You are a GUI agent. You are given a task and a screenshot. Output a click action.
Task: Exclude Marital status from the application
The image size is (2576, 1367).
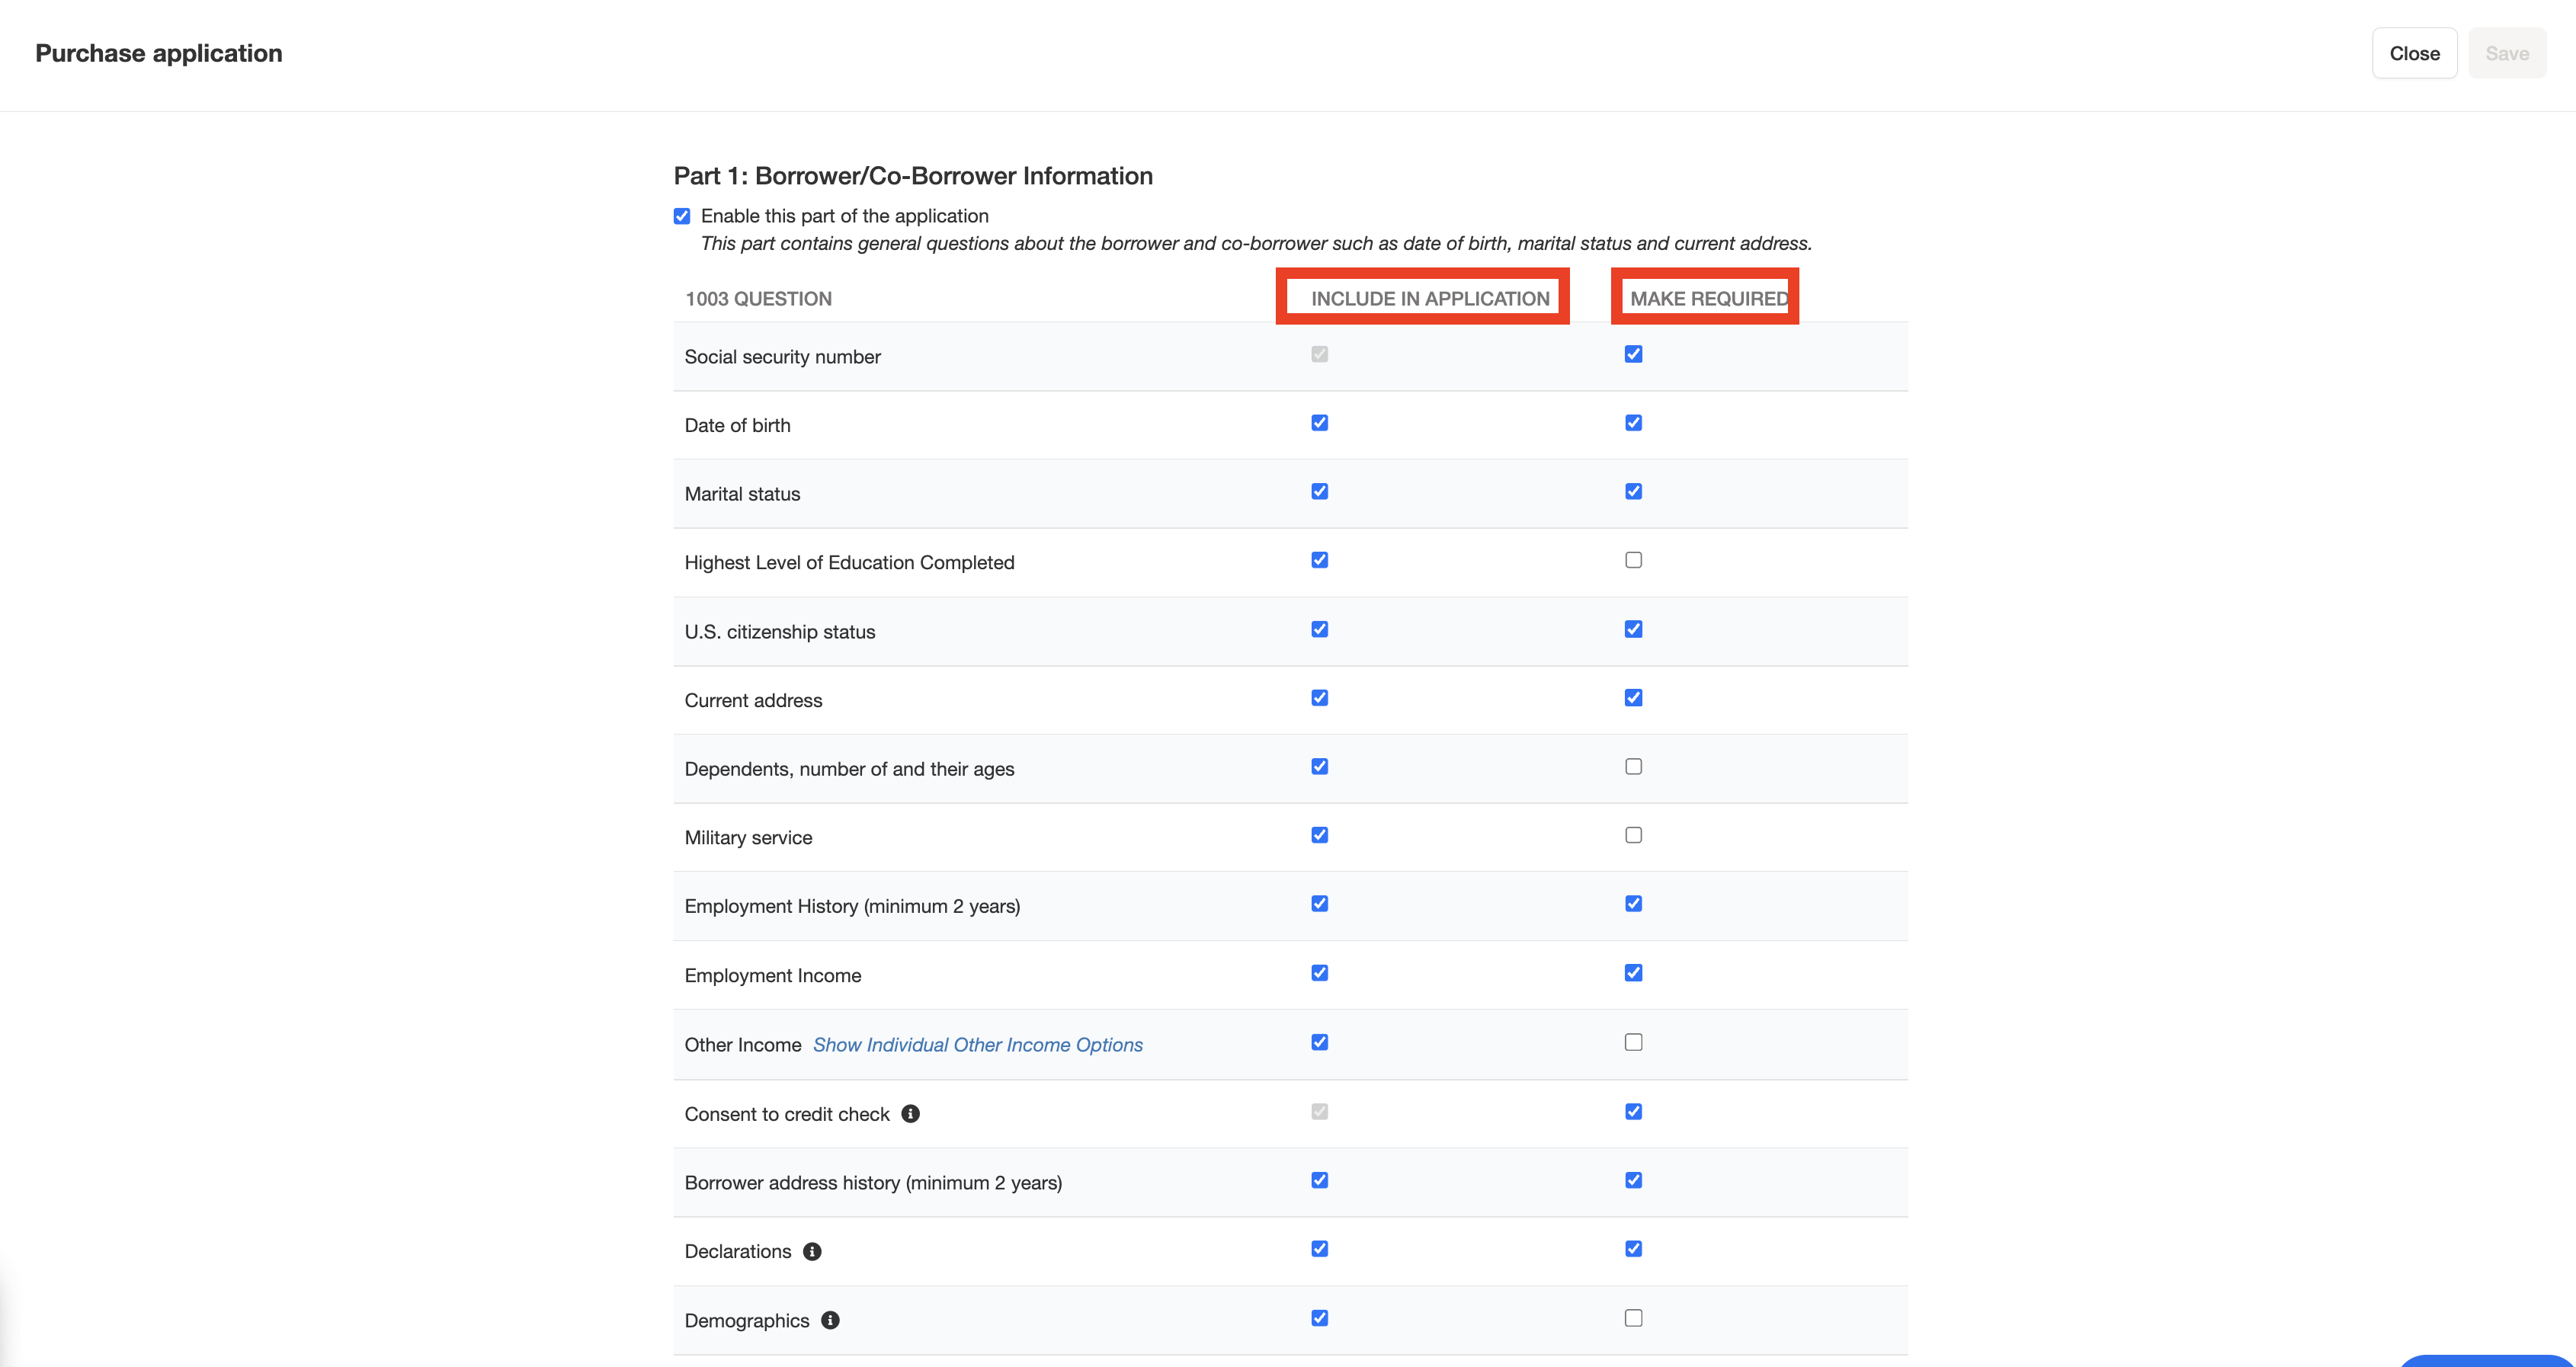coord(1319,491)
